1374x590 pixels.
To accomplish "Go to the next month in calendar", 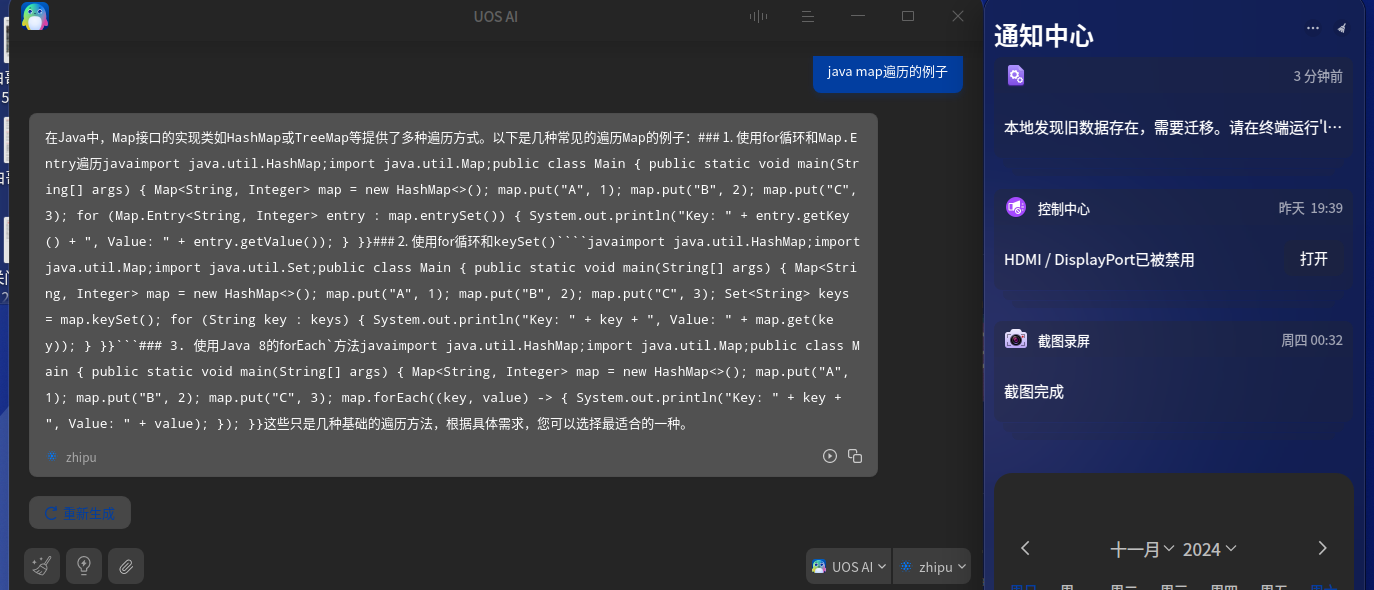I will [1322, 548].
